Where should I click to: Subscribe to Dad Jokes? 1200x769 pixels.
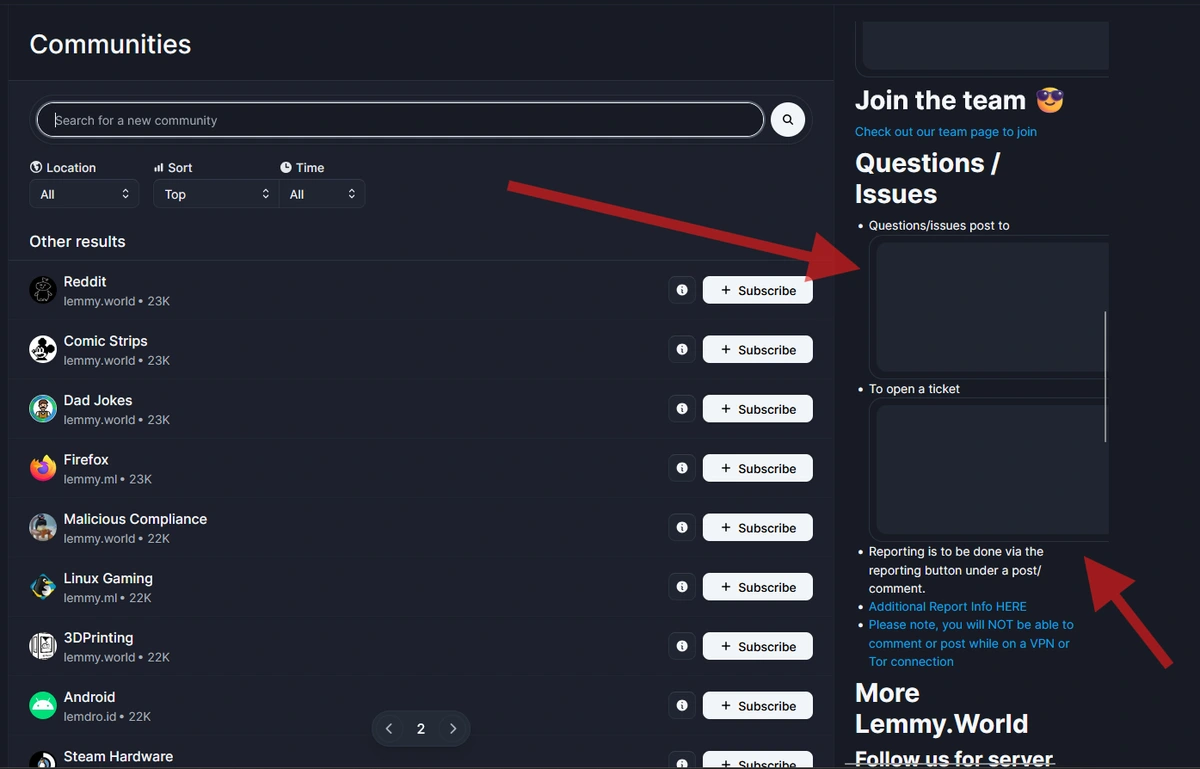click(758, 409)
